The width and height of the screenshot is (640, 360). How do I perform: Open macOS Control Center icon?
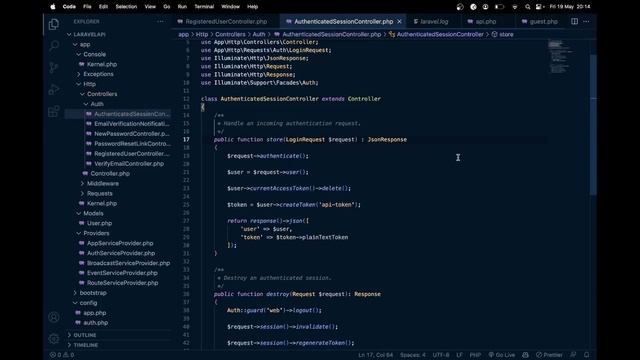click(x=540, y=7)
